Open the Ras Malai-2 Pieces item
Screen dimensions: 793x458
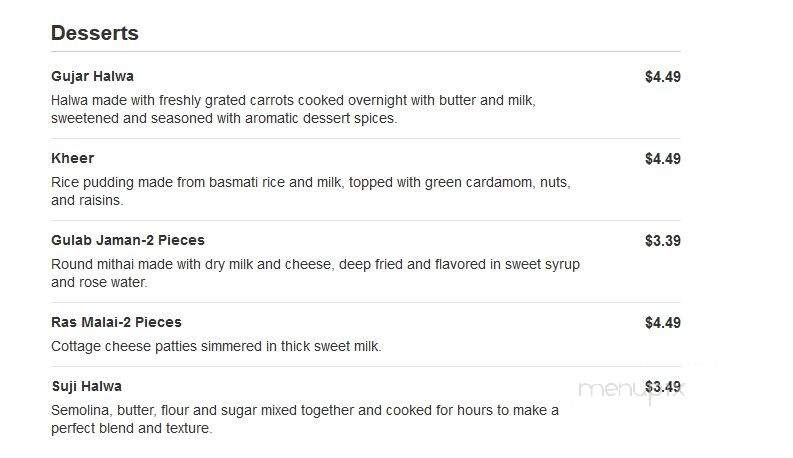click(116, 322)
